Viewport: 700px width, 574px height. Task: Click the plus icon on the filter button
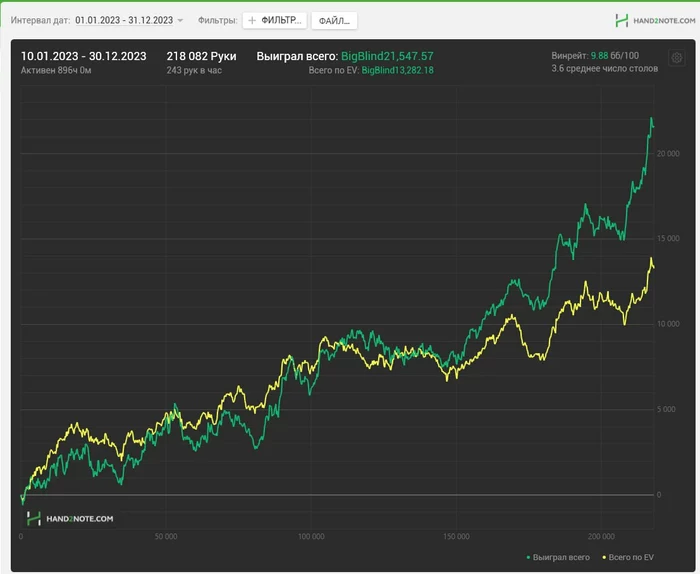coord(252,20)
